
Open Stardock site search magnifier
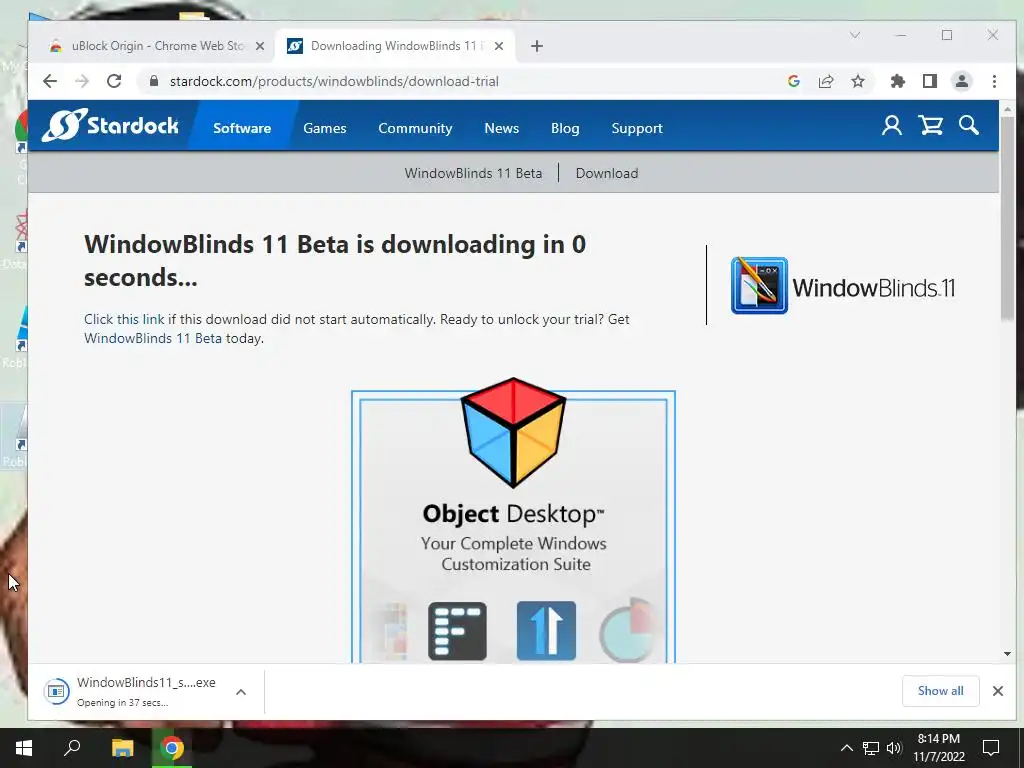968,125
